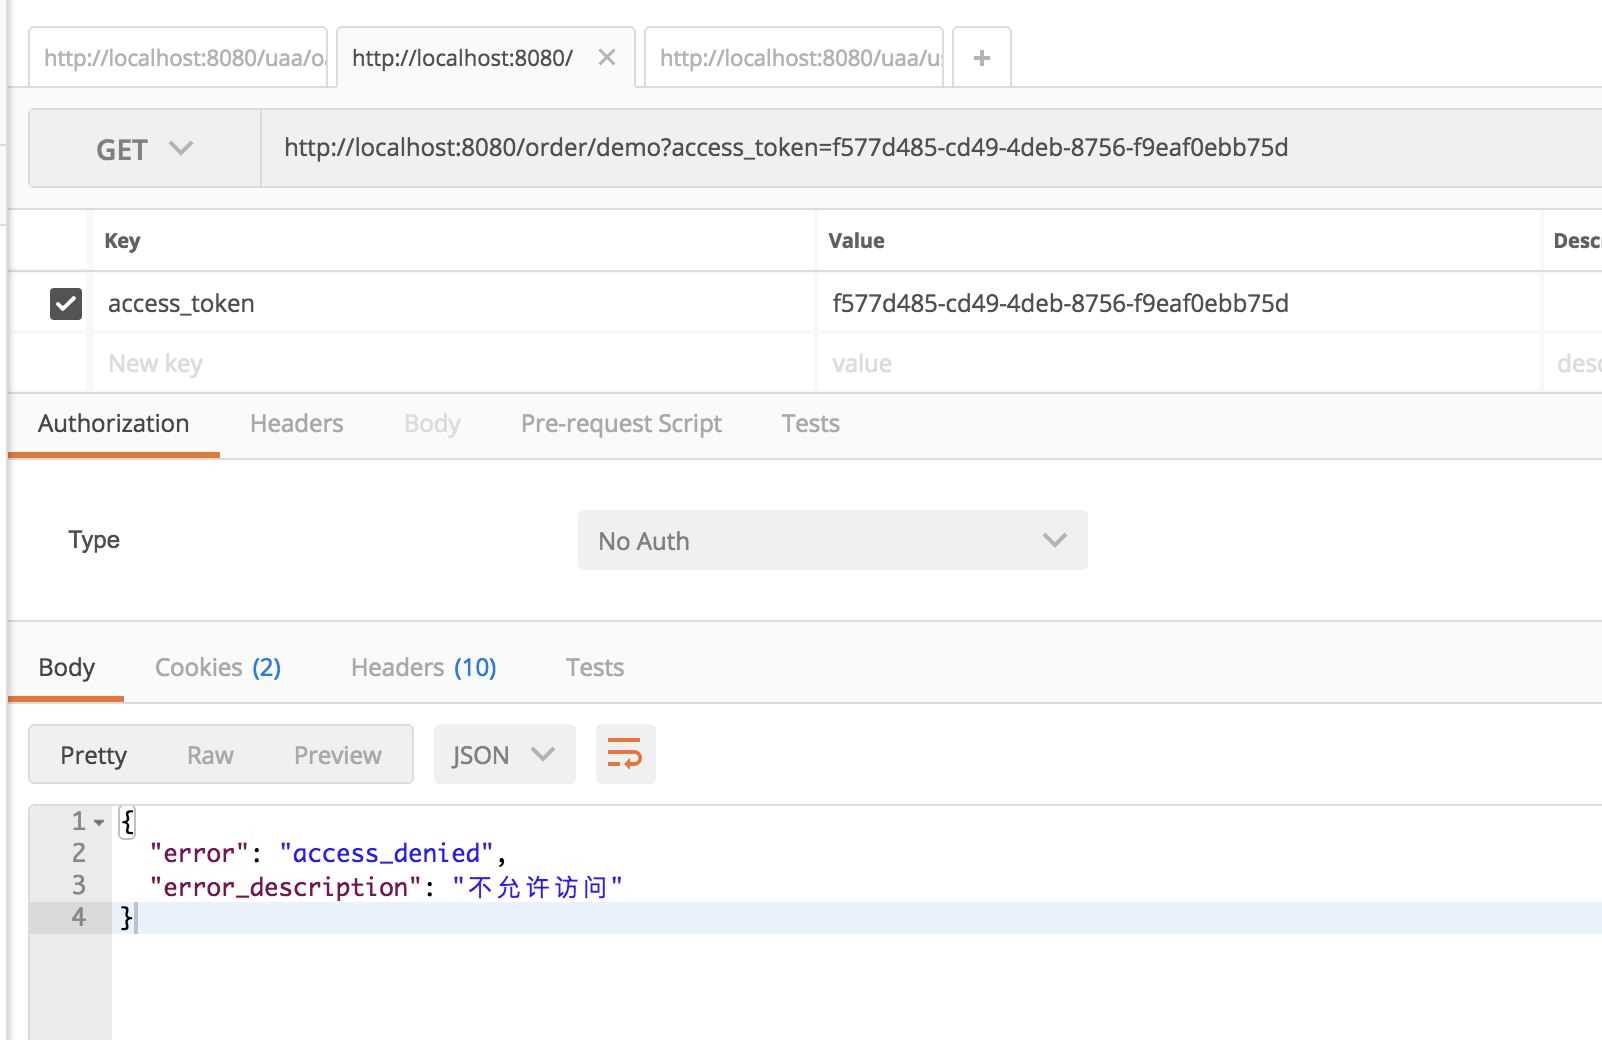
Task: Open the JSON format dropdown
Action: 504,755
